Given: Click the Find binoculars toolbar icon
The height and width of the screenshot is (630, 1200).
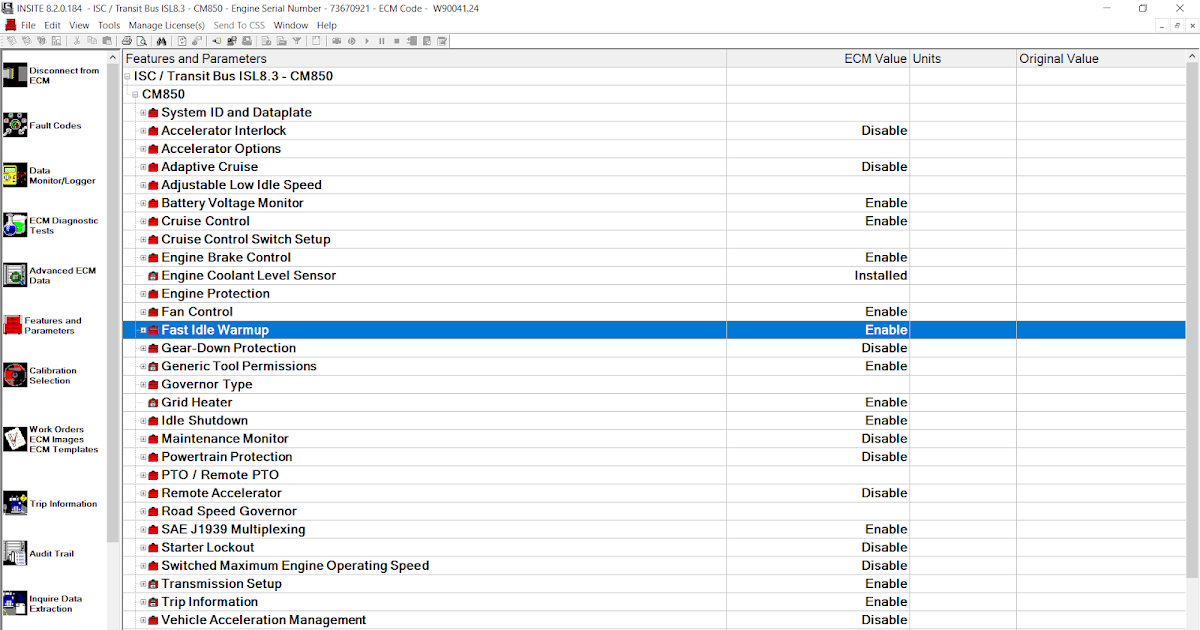Looking at the screenshot, I should (161, 41).
